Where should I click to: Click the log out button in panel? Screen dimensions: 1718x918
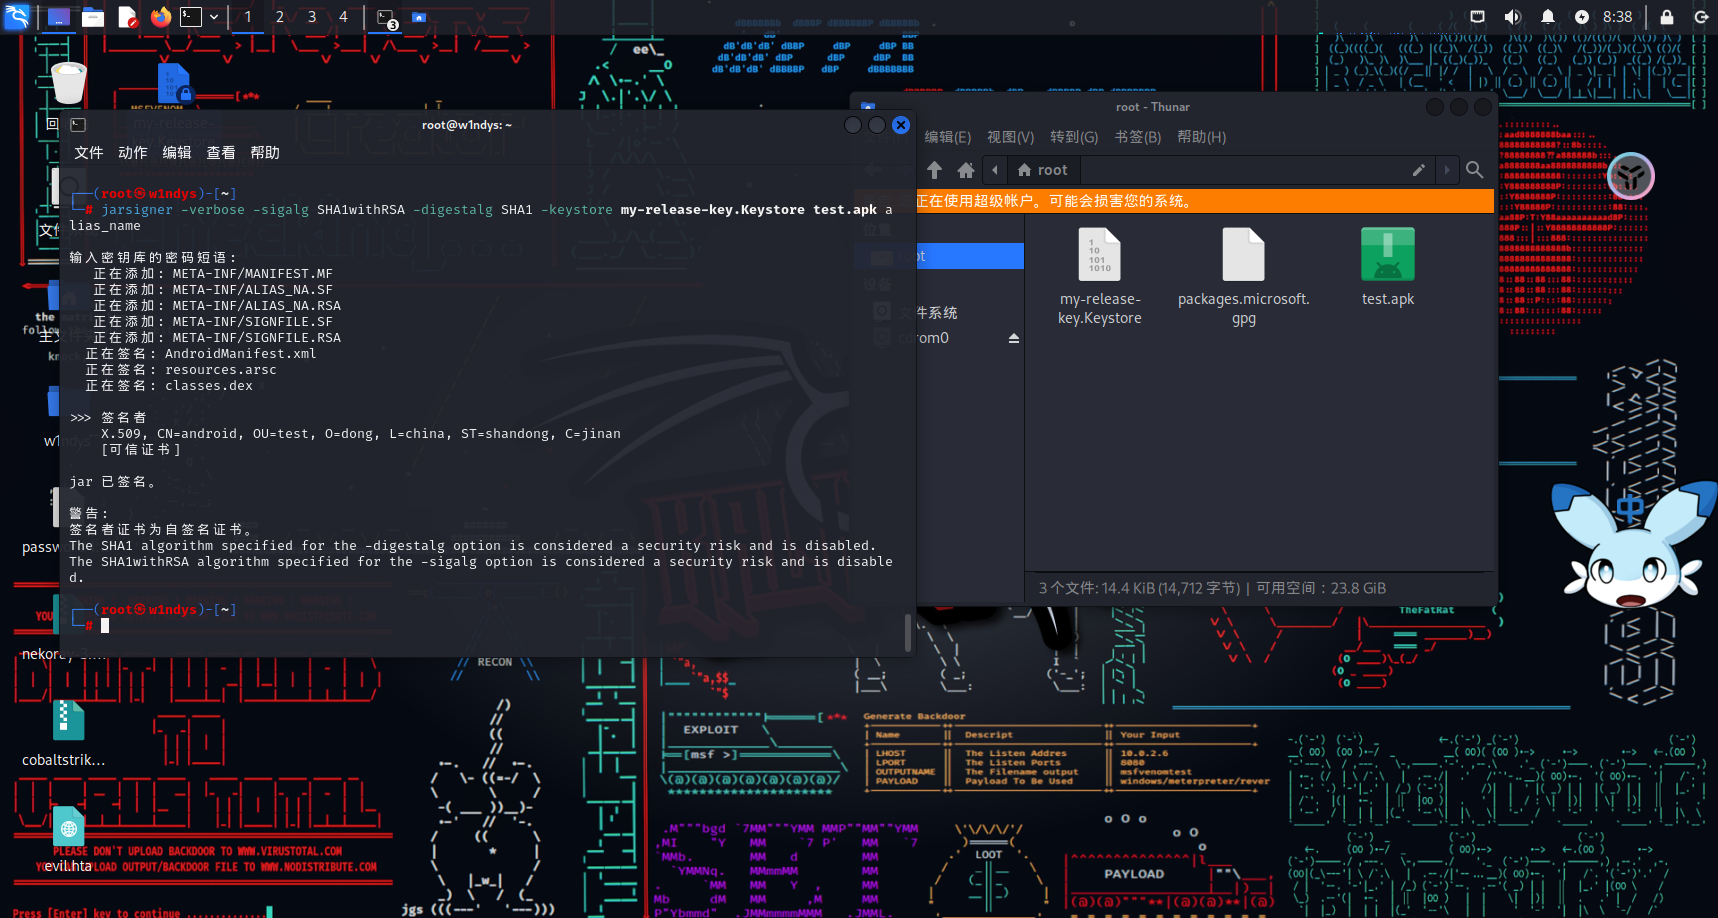[1701, 17]
